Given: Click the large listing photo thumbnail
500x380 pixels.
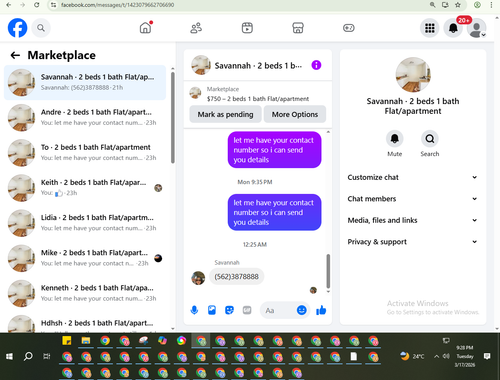Looking at the screenshot, I should tap(413, 75).
